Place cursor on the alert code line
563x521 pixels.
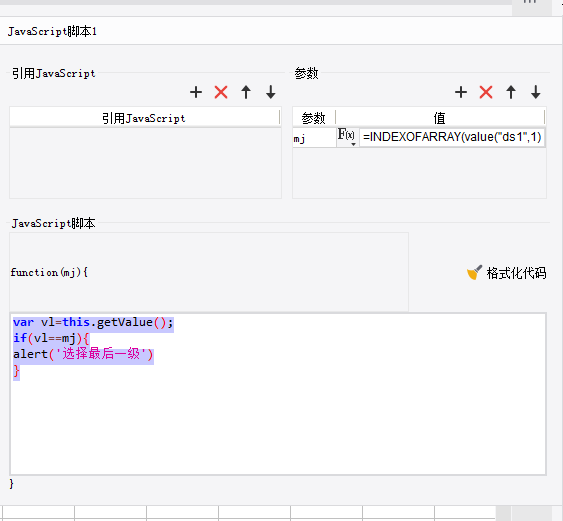(x=83, y=354)
